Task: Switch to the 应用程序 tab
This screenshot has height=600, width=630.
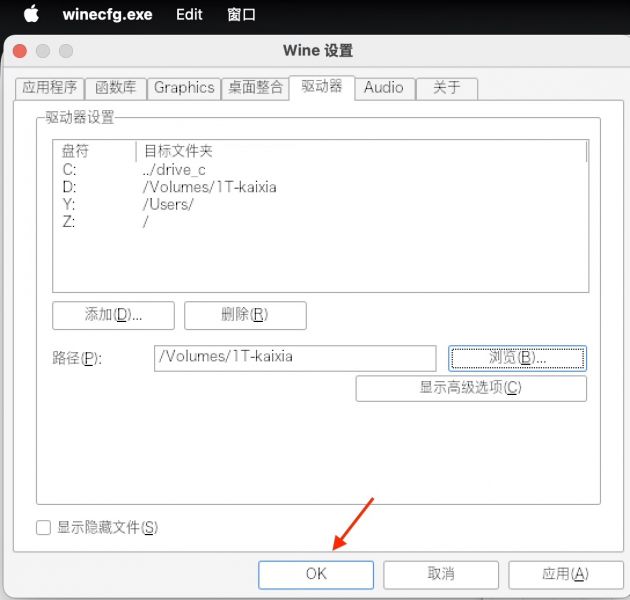Action: (49, 88)
